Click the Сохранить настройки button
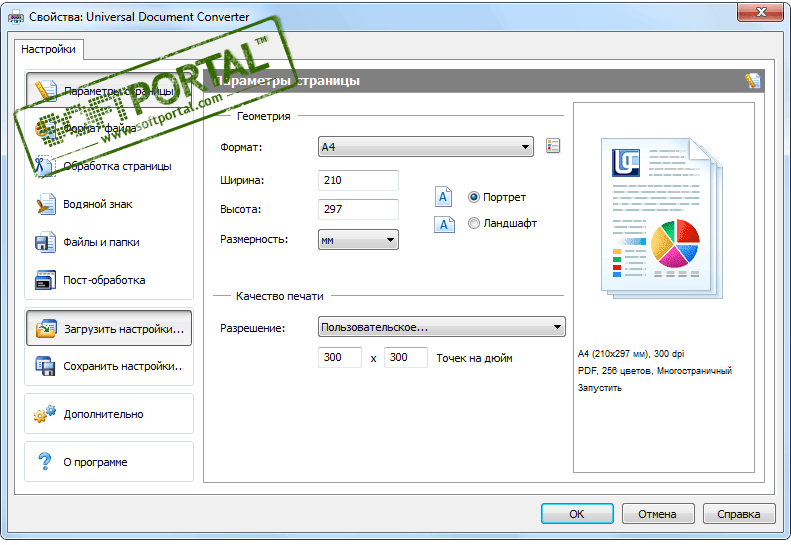This screenshot has width=791, height=545. tap(108, 366)
